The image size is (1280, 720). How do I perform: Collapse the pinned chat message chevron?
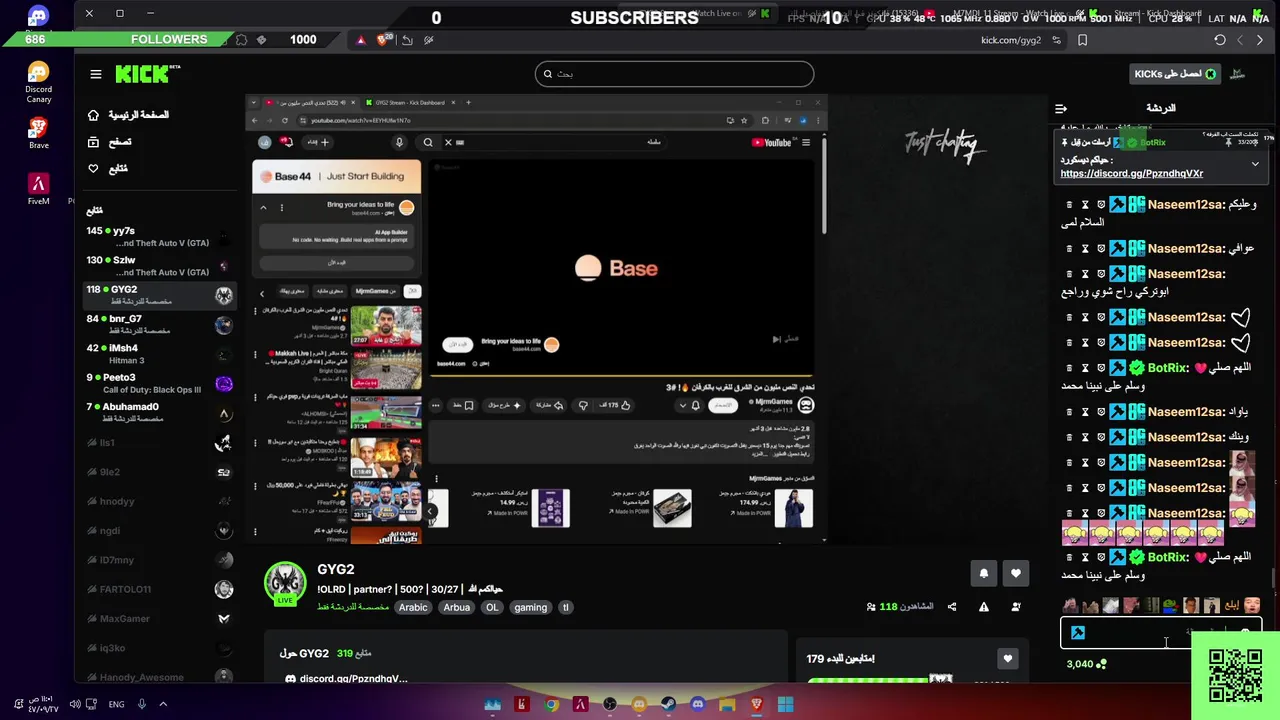pyautogui.click(x=1255, y=164)
